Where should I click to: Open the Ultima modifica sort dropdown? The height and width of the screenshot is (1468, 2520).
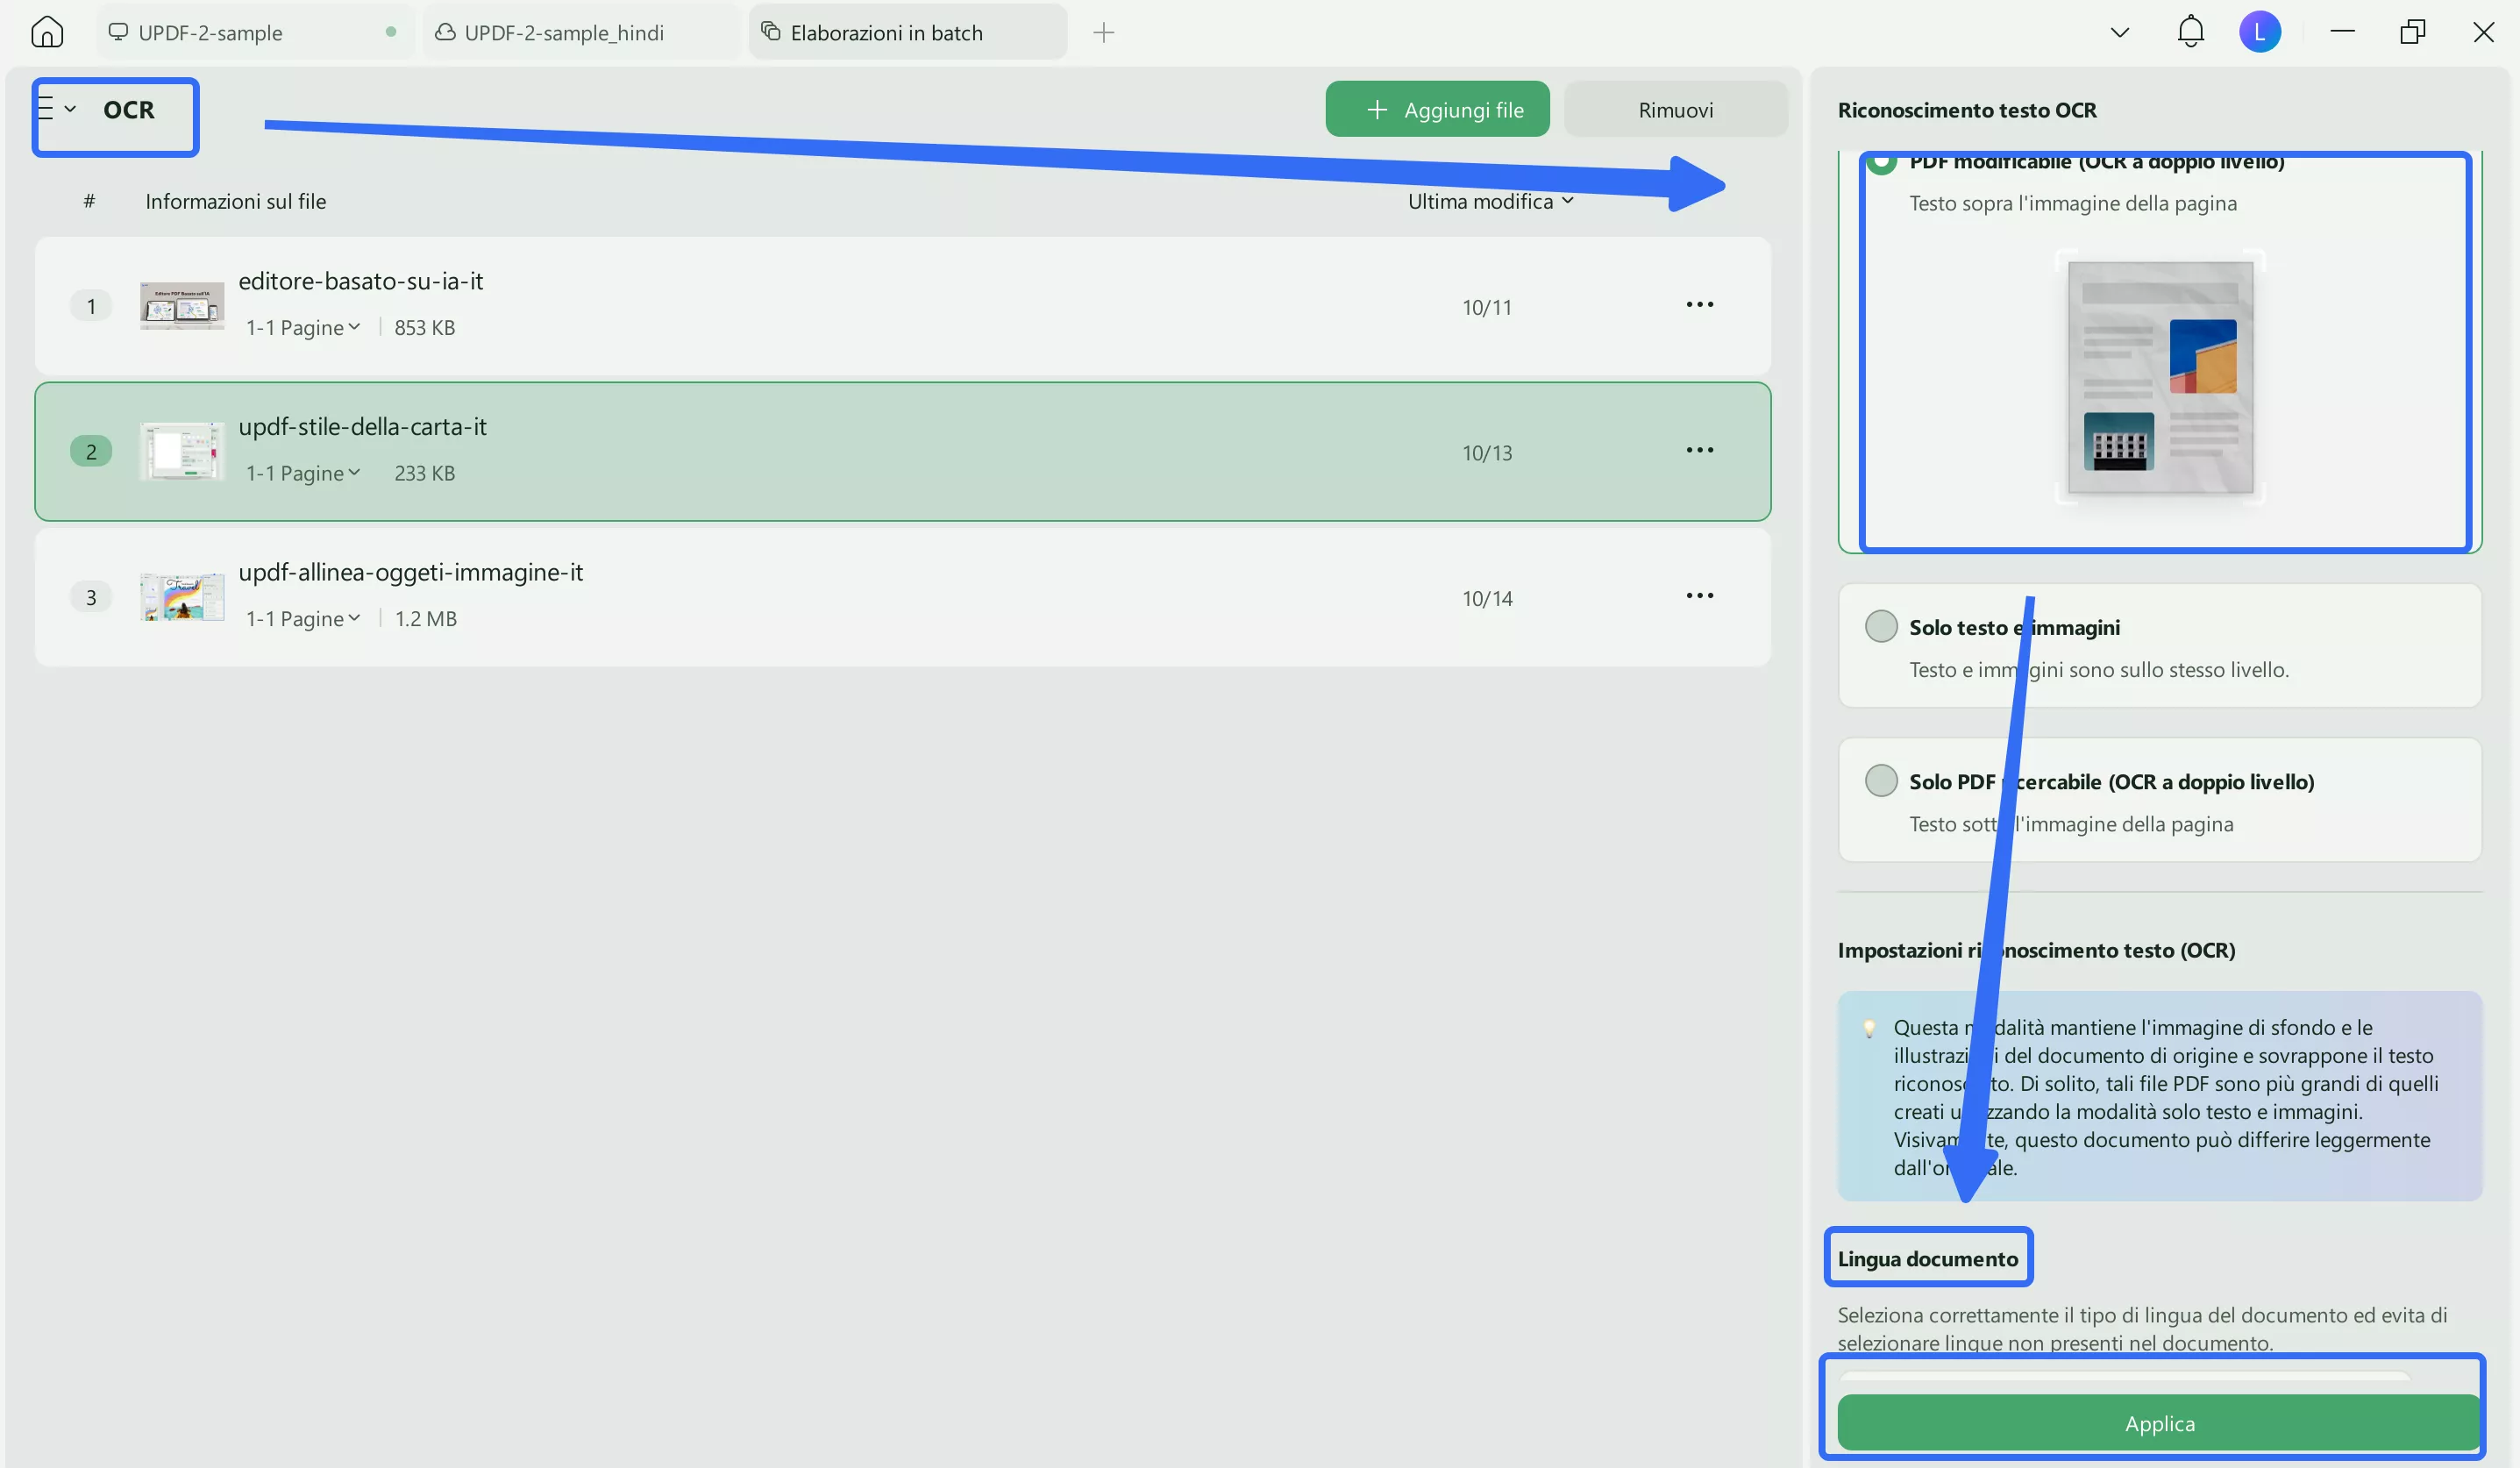pos(1490,201)
